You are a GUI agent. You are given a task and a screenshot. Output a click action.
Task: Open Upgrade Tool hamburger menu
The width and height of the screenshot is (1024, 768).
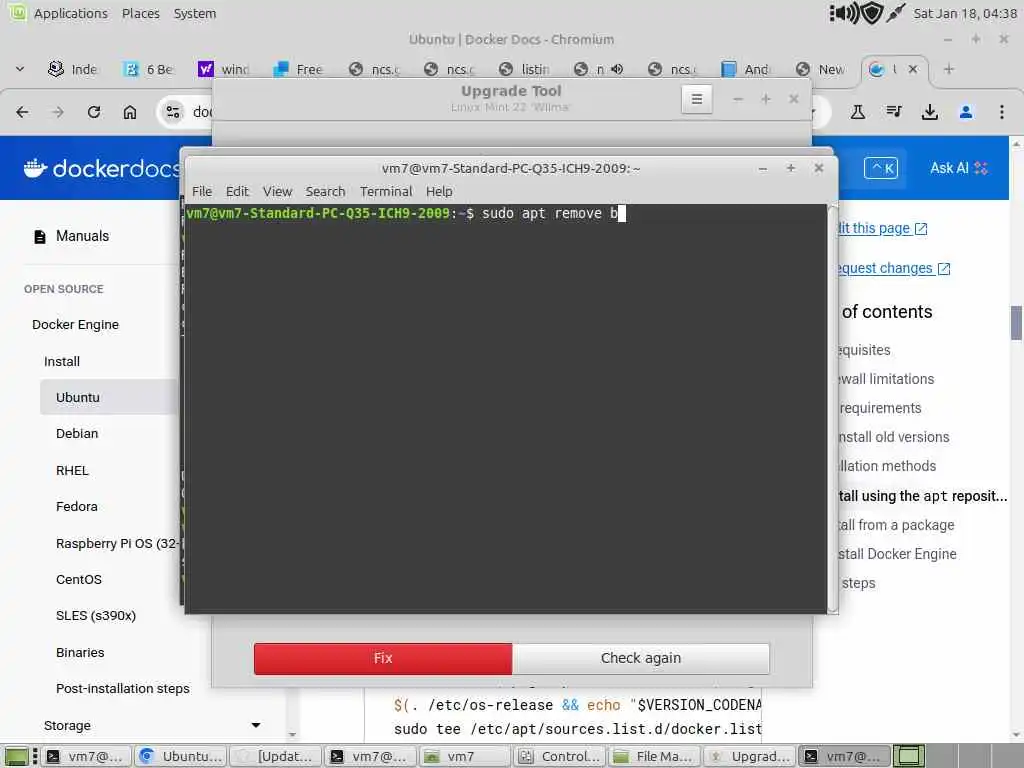[x=697, y=99]
